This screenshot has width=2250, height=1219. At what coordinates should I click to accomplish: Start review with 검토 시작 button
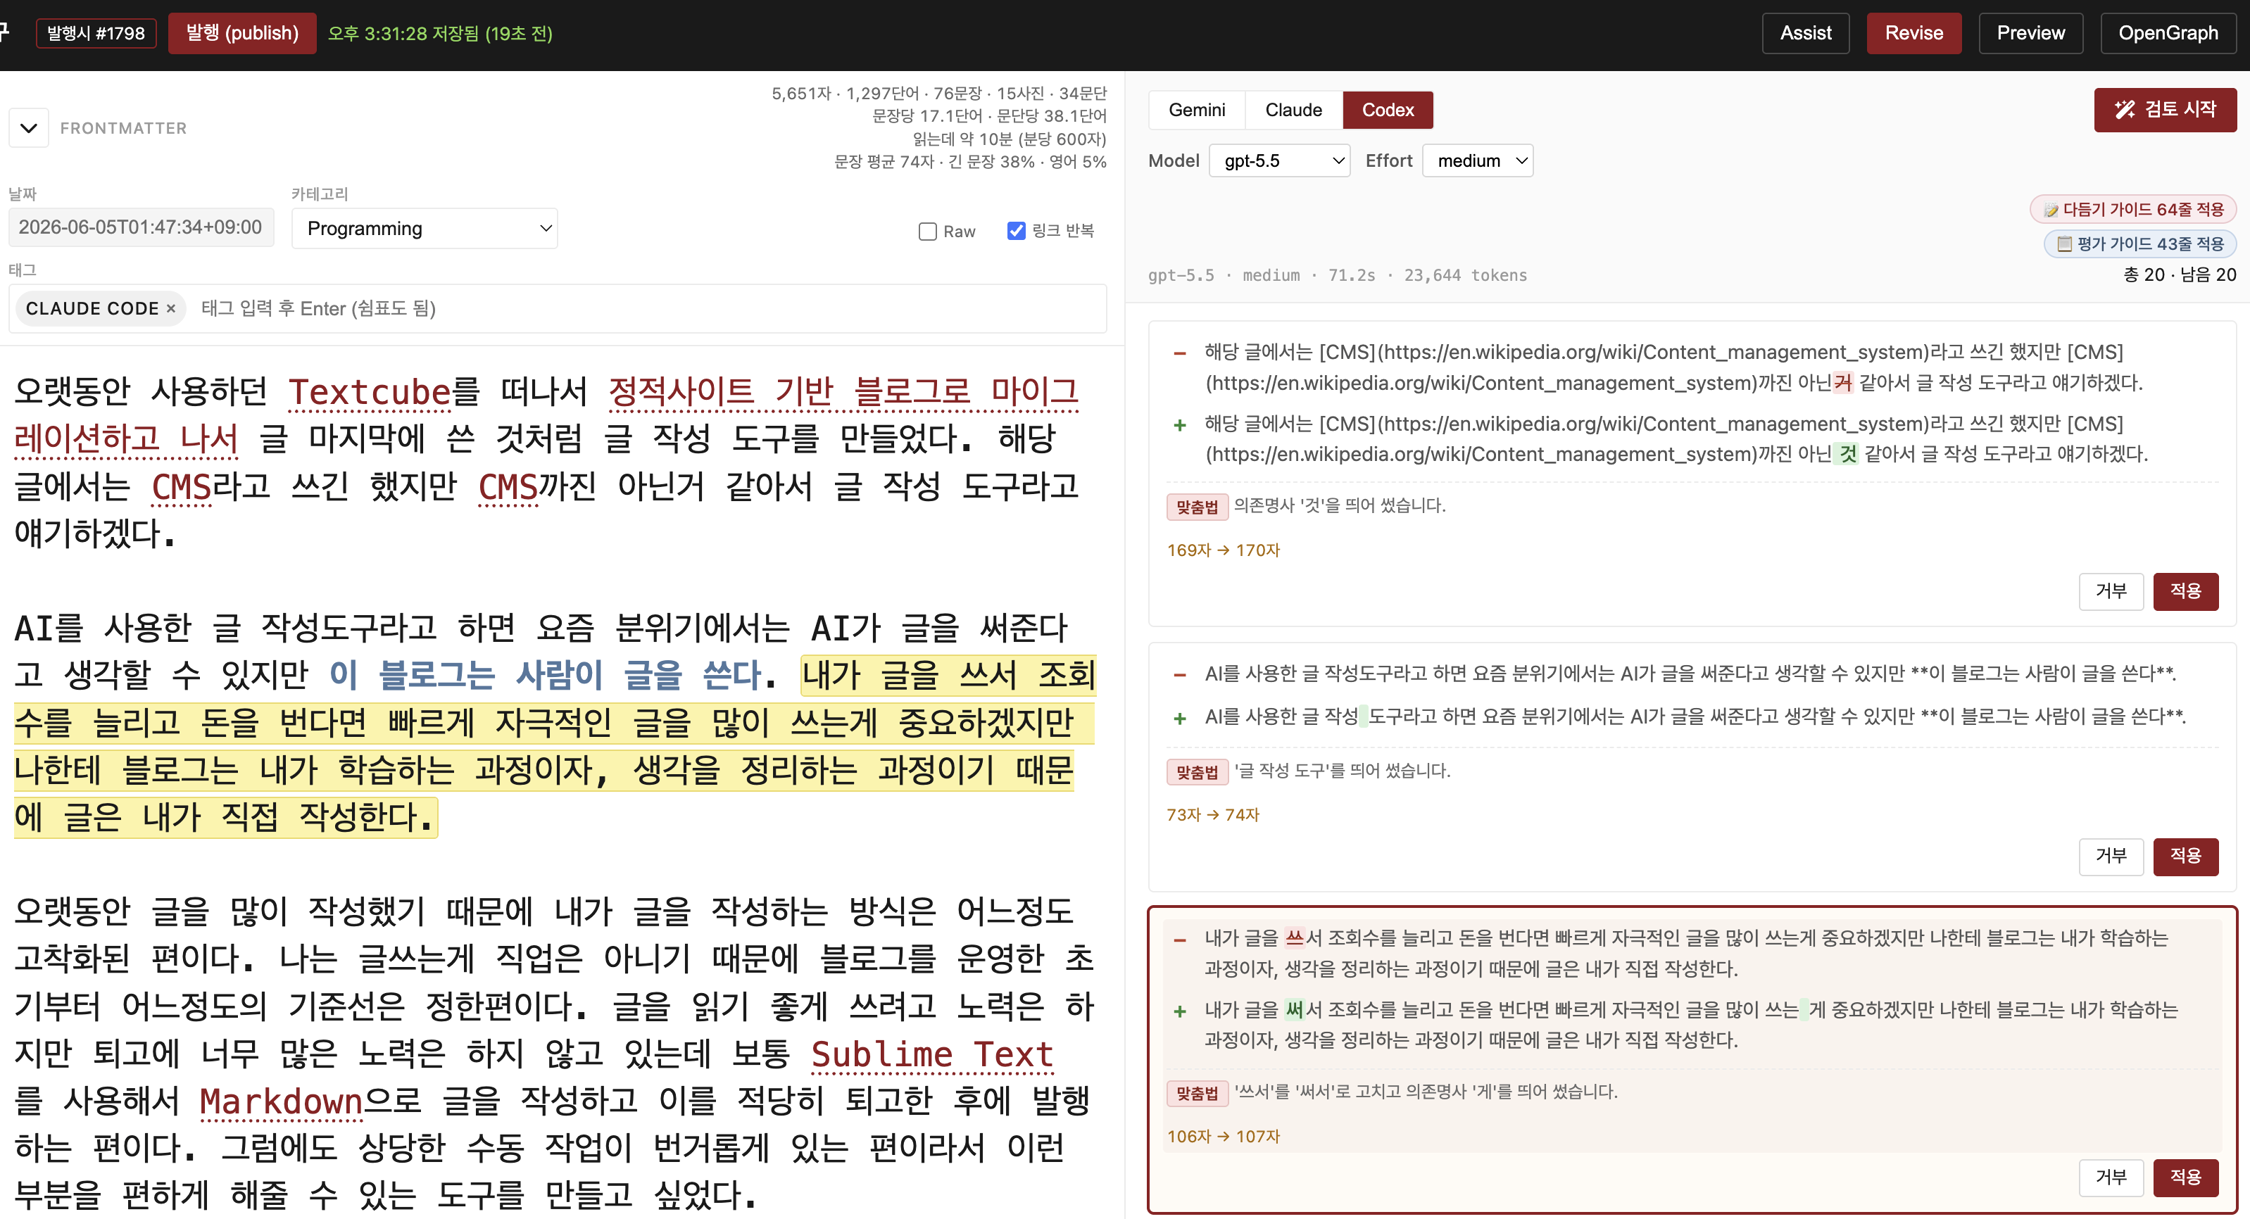click(x=2165, y=110)
